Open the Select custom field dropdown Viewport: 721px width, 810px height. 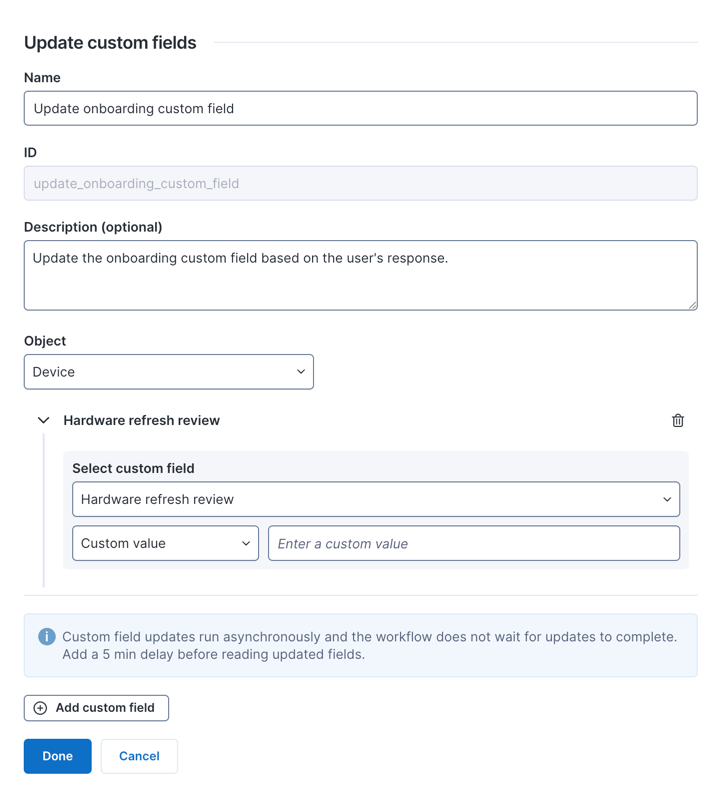(x=376, y=500)
